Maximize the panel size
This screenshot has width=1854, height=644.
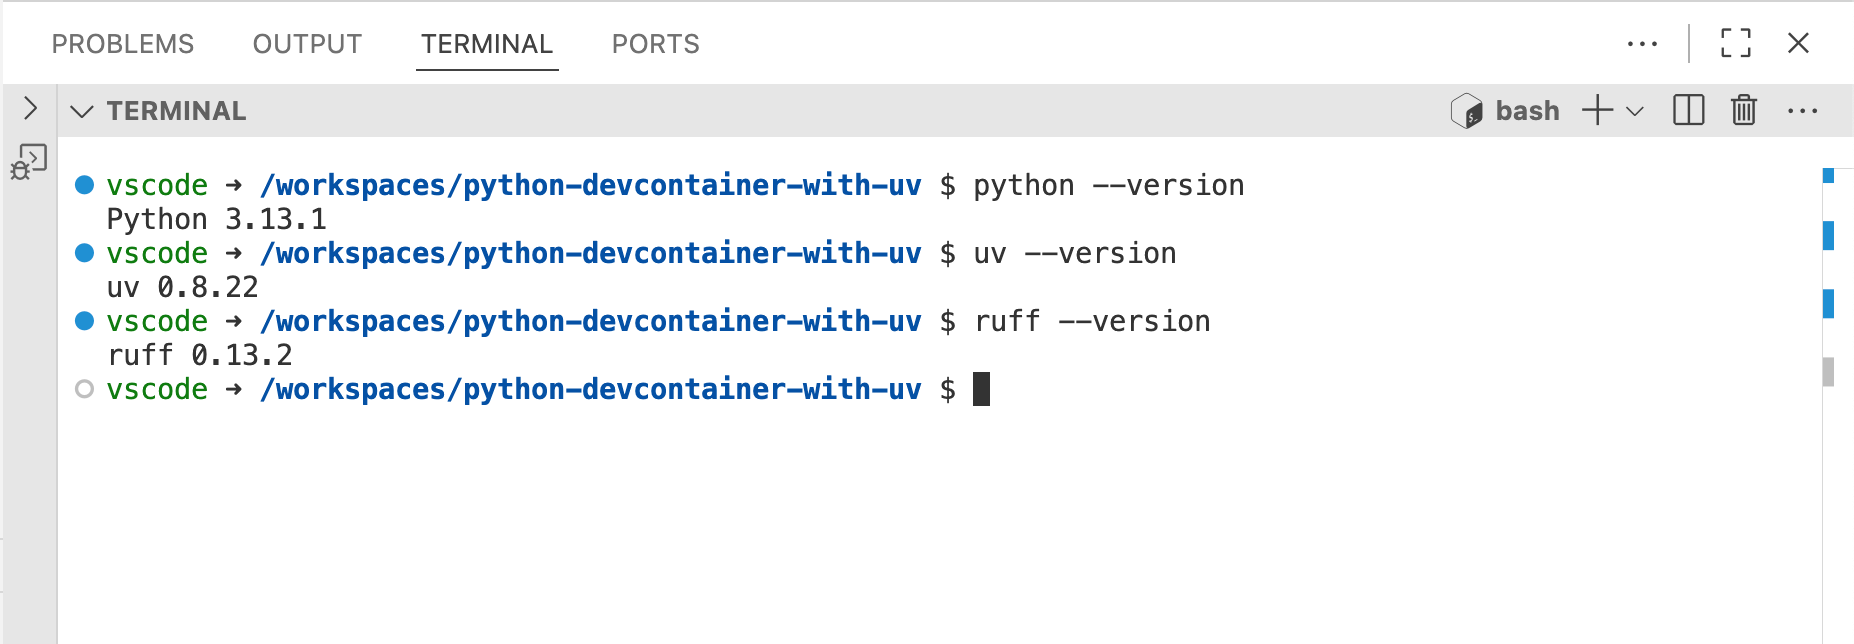pyautogui.click(x=1735, y=43)
